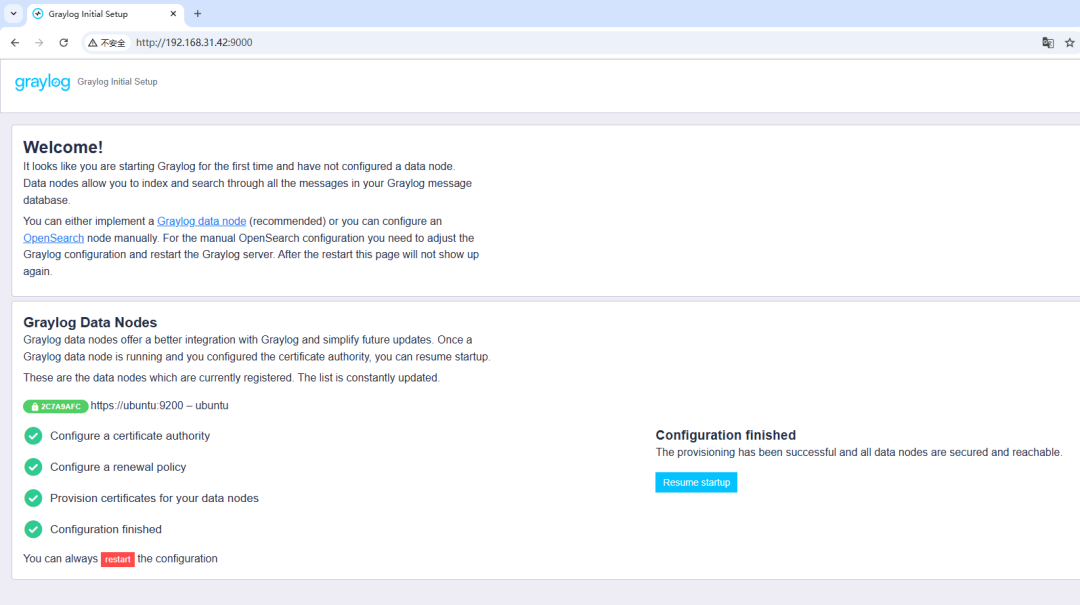Viewport: 1080px width, 605px height.
Task: Click the https://ubuntu:9200 node address text
Action: pos(137,406)
